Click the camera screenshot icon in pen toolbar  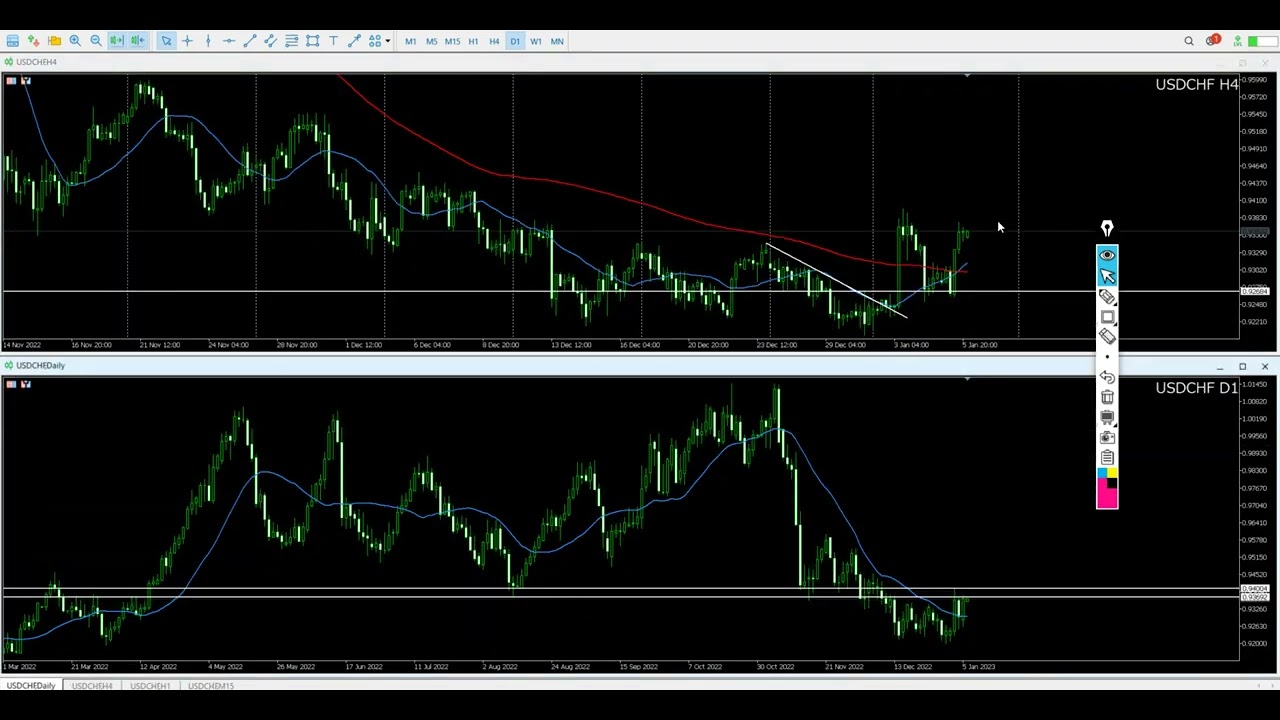1107,437
